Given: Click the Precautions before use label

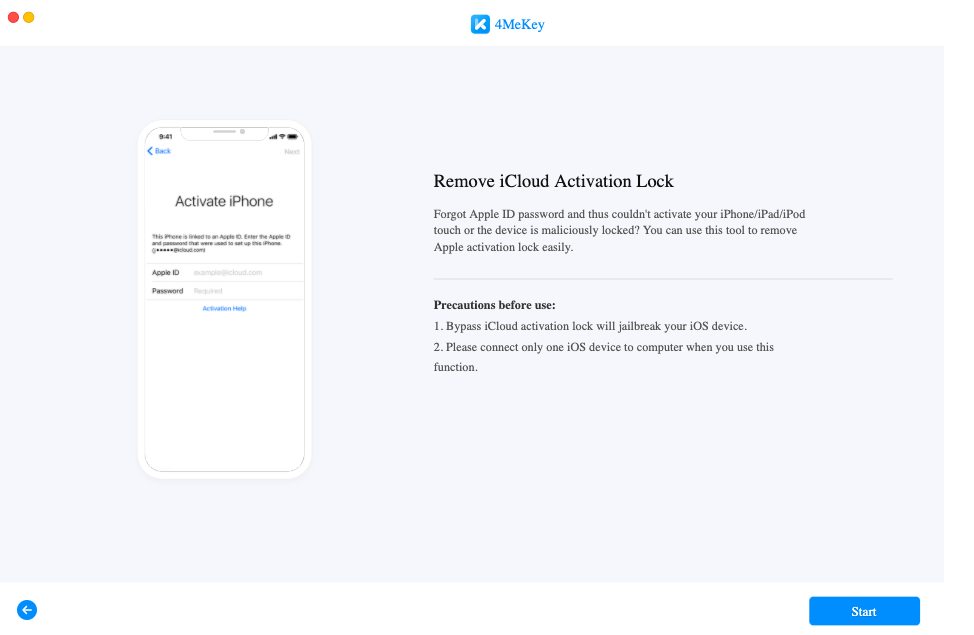Looking at the screenshot, I should click(x=494, y=305).
